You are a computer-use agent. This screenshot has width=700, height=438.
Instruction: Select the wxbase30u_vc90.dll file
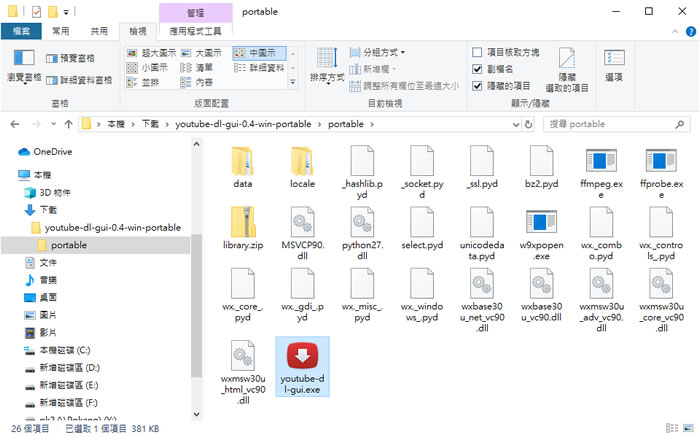point(542,295)
